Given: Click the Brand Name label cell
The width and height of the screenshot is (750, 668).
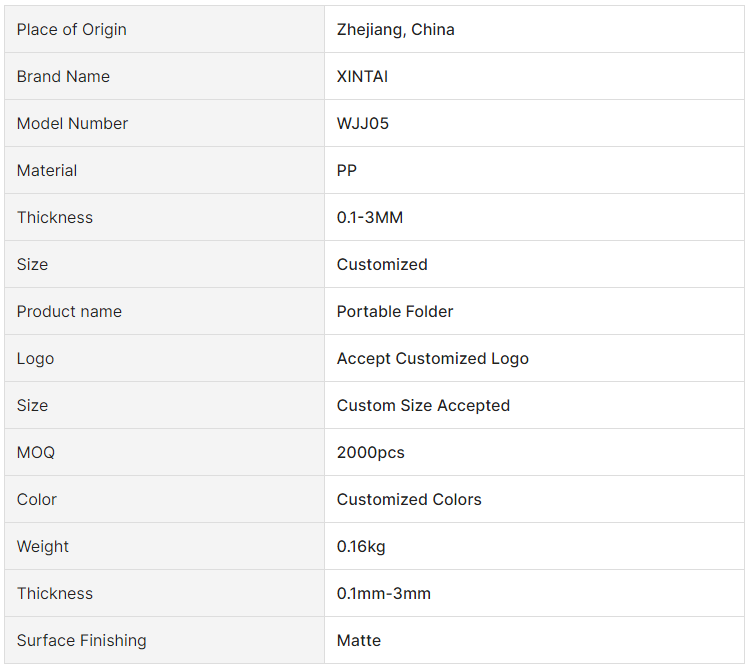Looking at the screenshot, I should 165,77.
